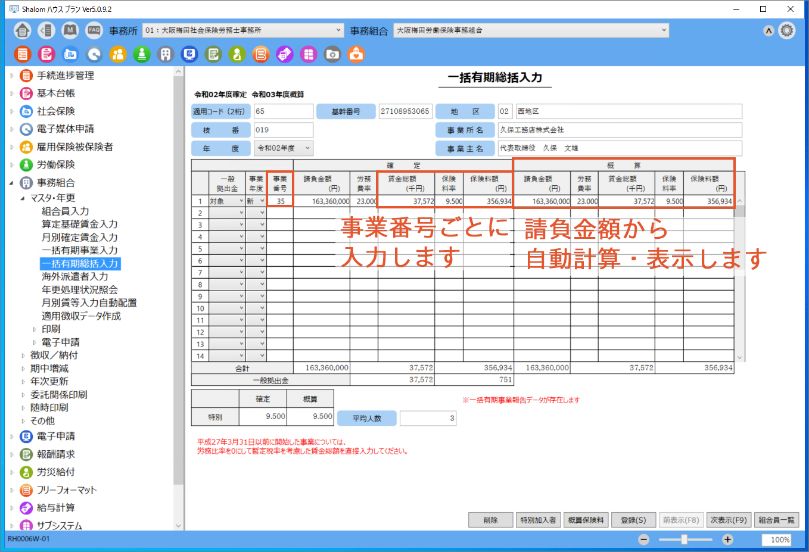809x552 pixels.
Task: Click the light-green 労災給付 toolbar icon
Action: [x=237, y=54]
